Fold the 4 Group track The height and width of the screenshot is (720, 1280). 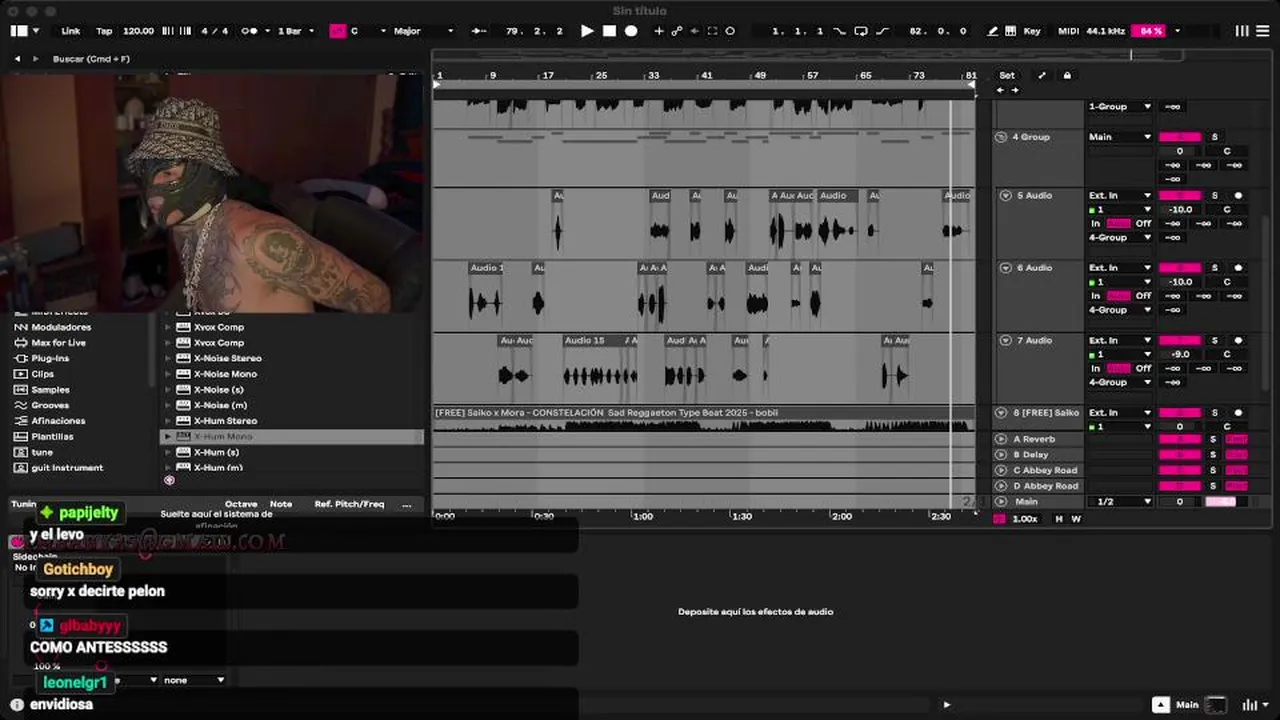click(x=1001, y=137)
